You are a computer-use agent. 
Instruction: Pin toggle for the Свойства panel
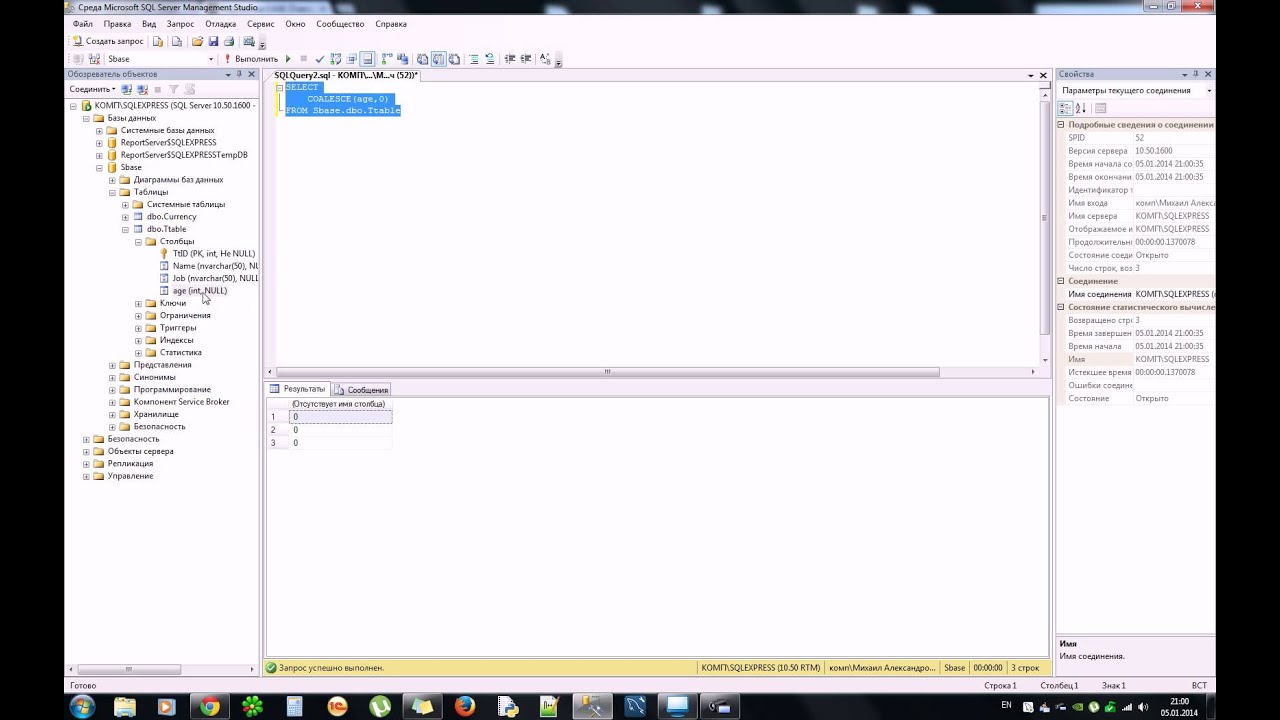coord(1196,75)
